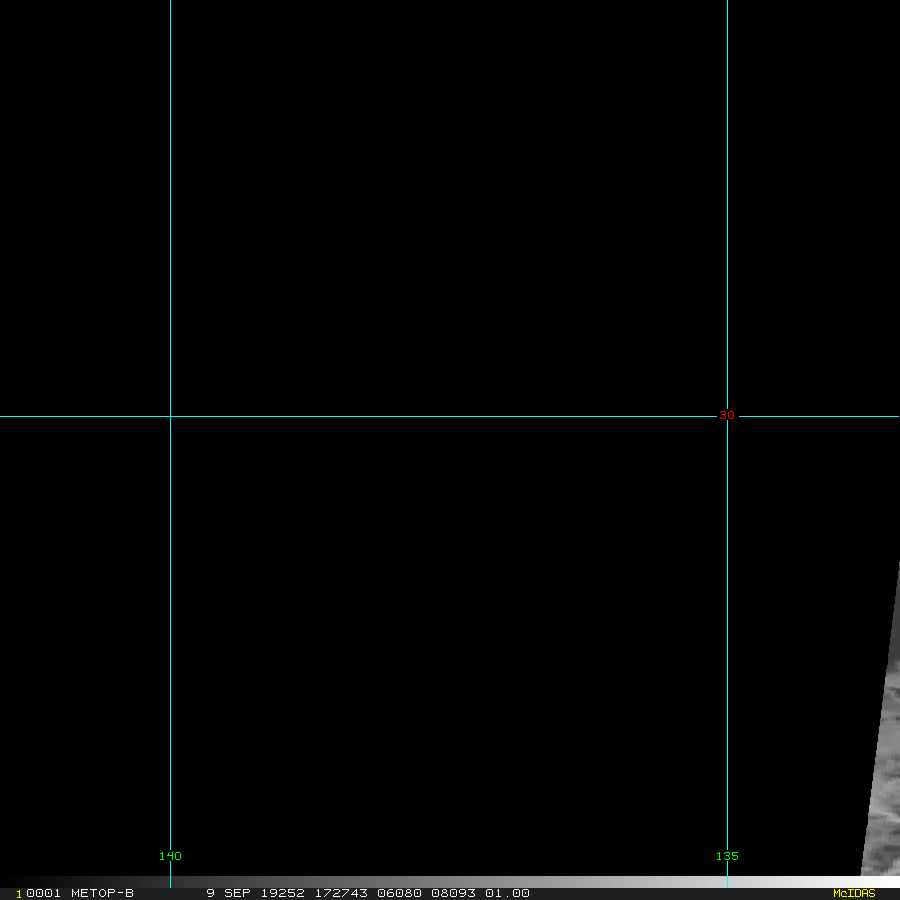Click the green longitude label 135
The image size is (900, 900).
727,856
